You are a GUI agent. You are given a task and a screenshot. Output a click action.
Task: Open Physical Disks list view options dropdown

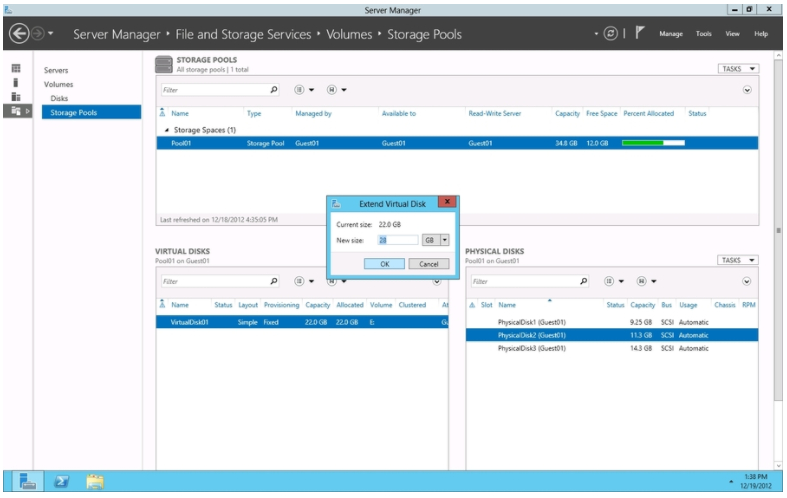pos(614,281)
